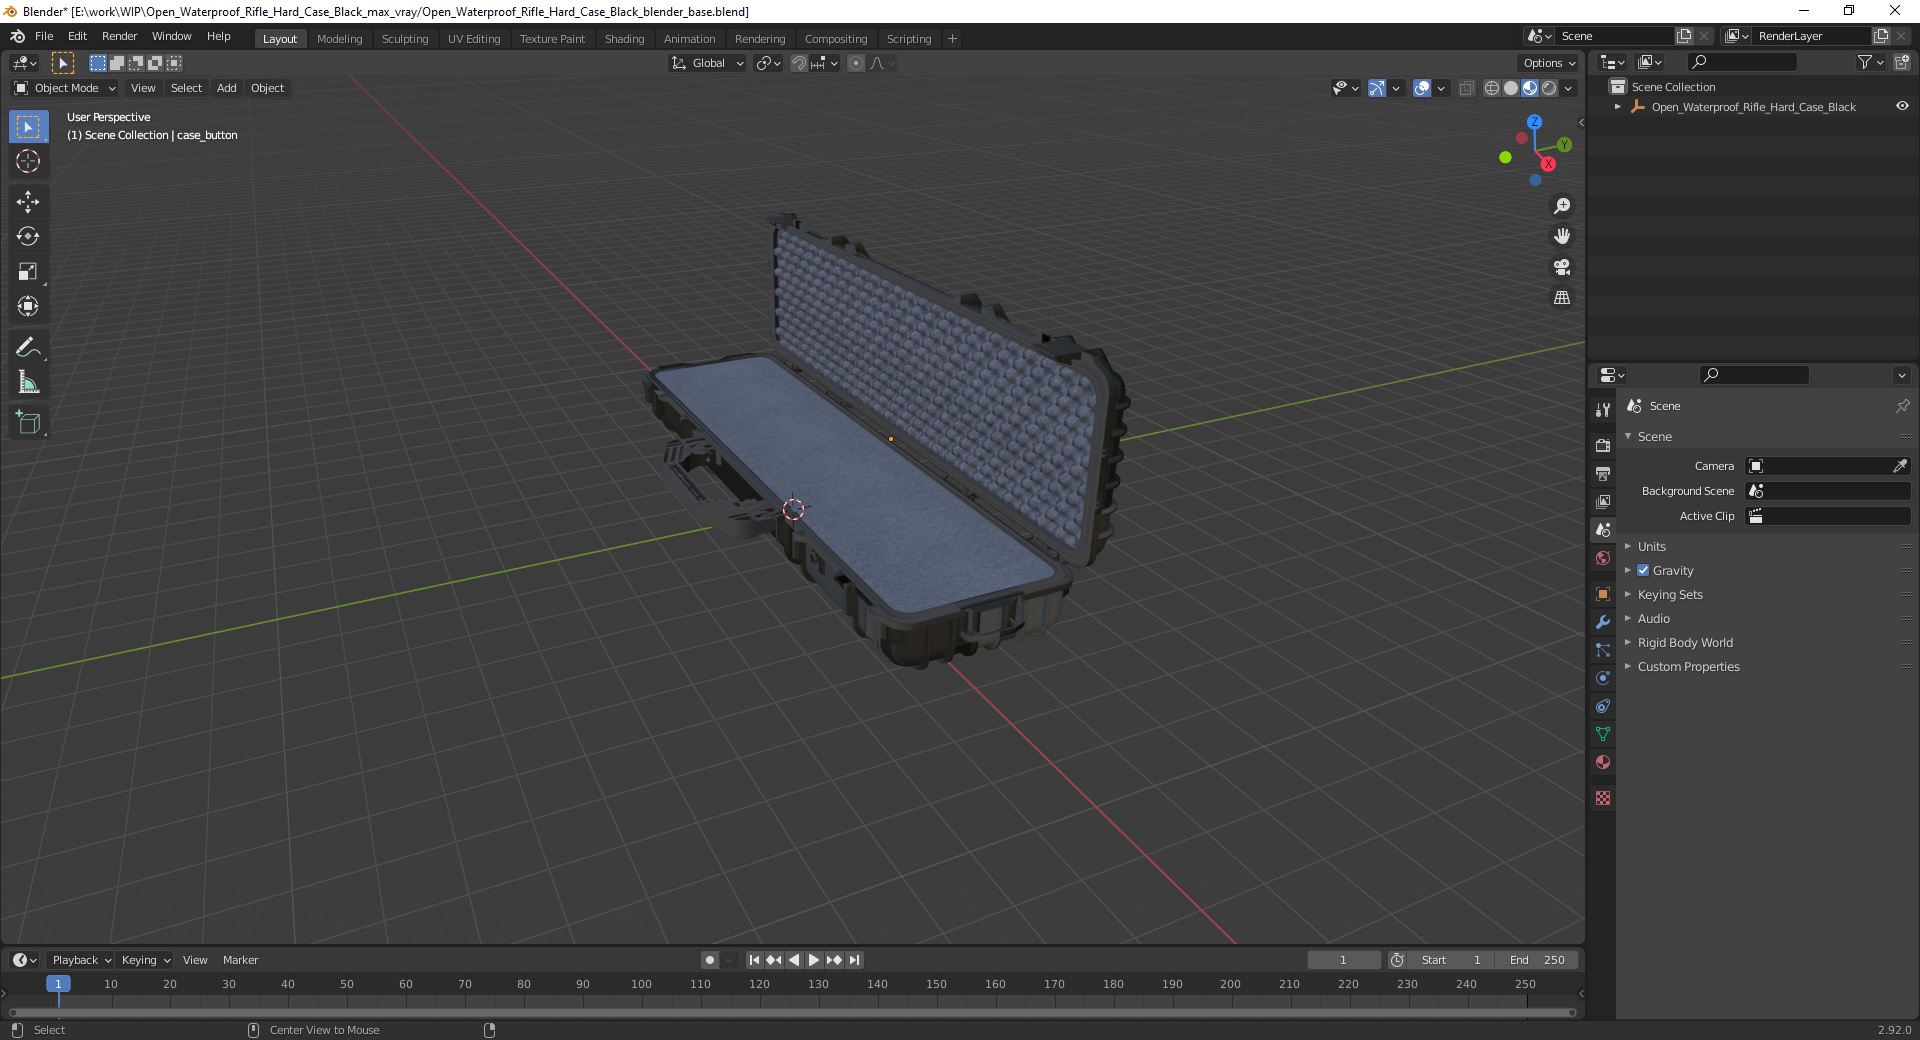Activate the Rotate tool
The width and height of the screenshot is (1920, 1040).
click(x=28, y=237)
